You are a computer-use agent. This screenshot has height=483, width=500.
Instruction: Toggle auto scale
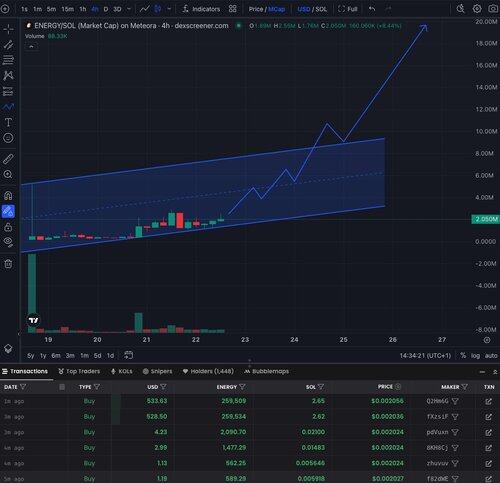coord(491,356)
